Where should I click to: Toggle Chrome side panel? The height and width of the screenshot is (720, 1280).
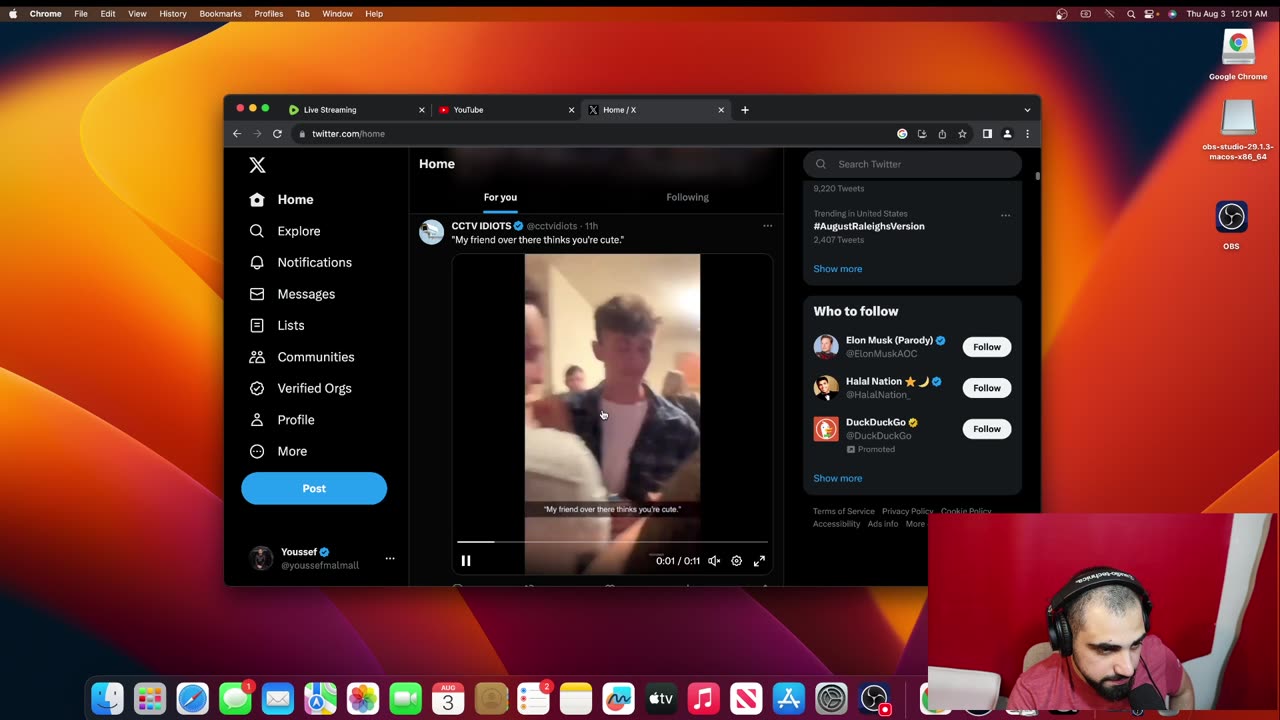click(x=987, y=134)
